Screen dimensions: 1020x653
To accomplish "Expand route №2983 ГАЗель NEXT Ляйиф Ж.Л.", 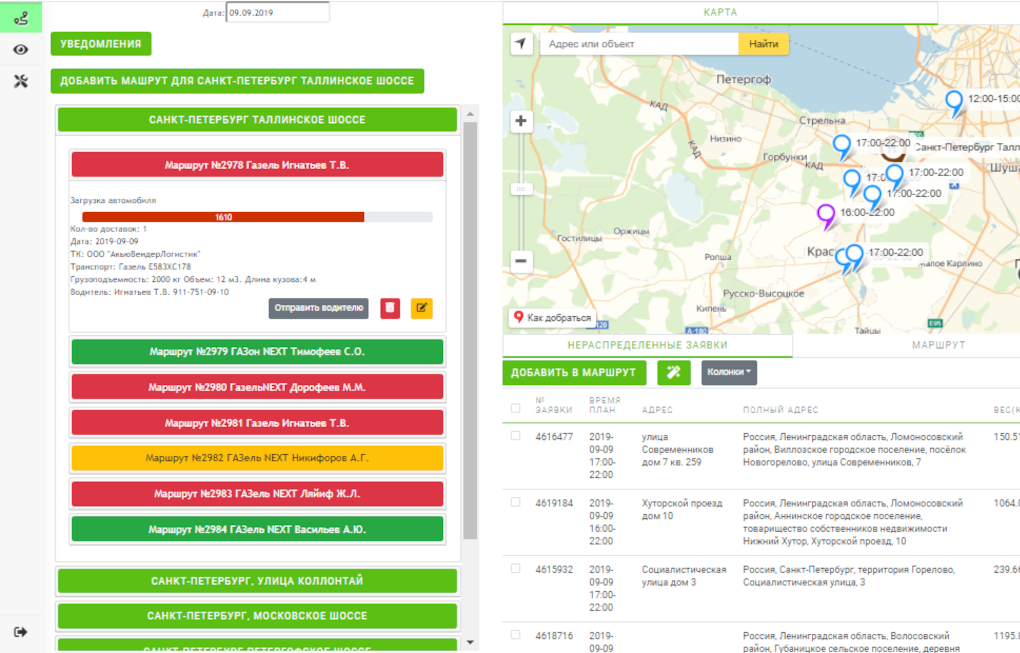I will coord(258,494).
